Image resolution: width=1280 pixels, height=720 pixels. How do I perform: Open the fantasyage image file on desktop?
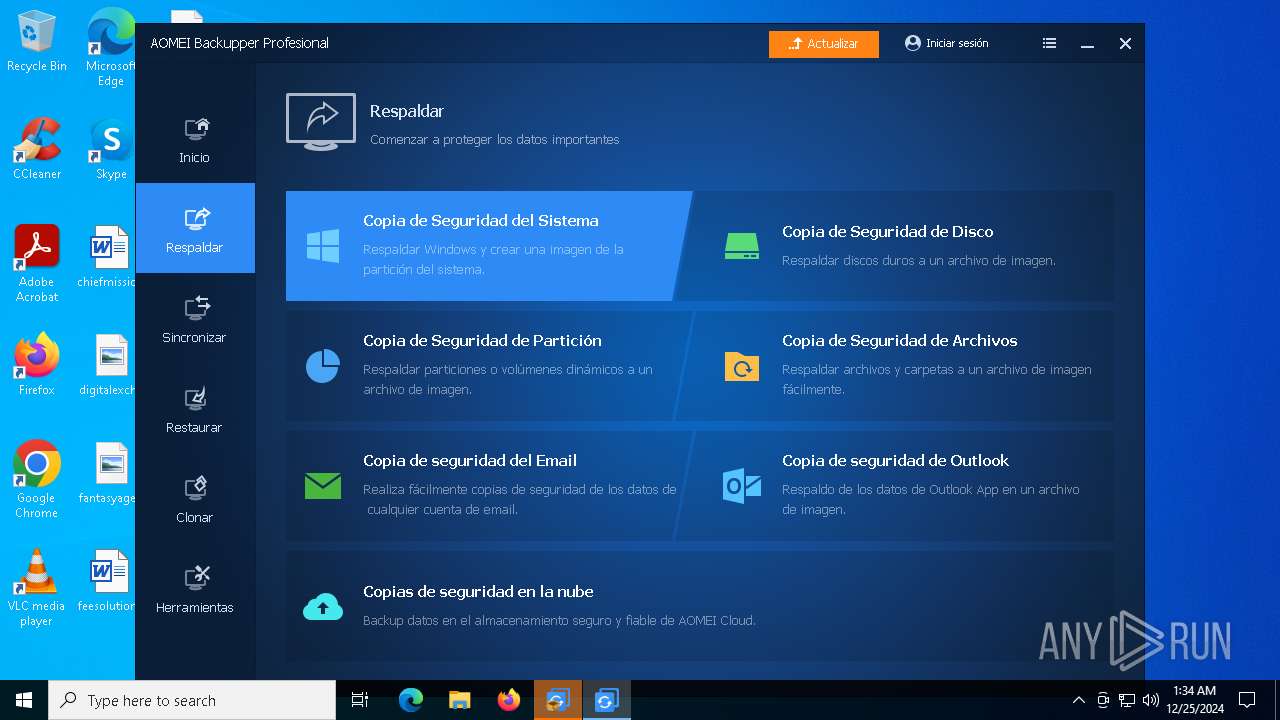point(108,473)
